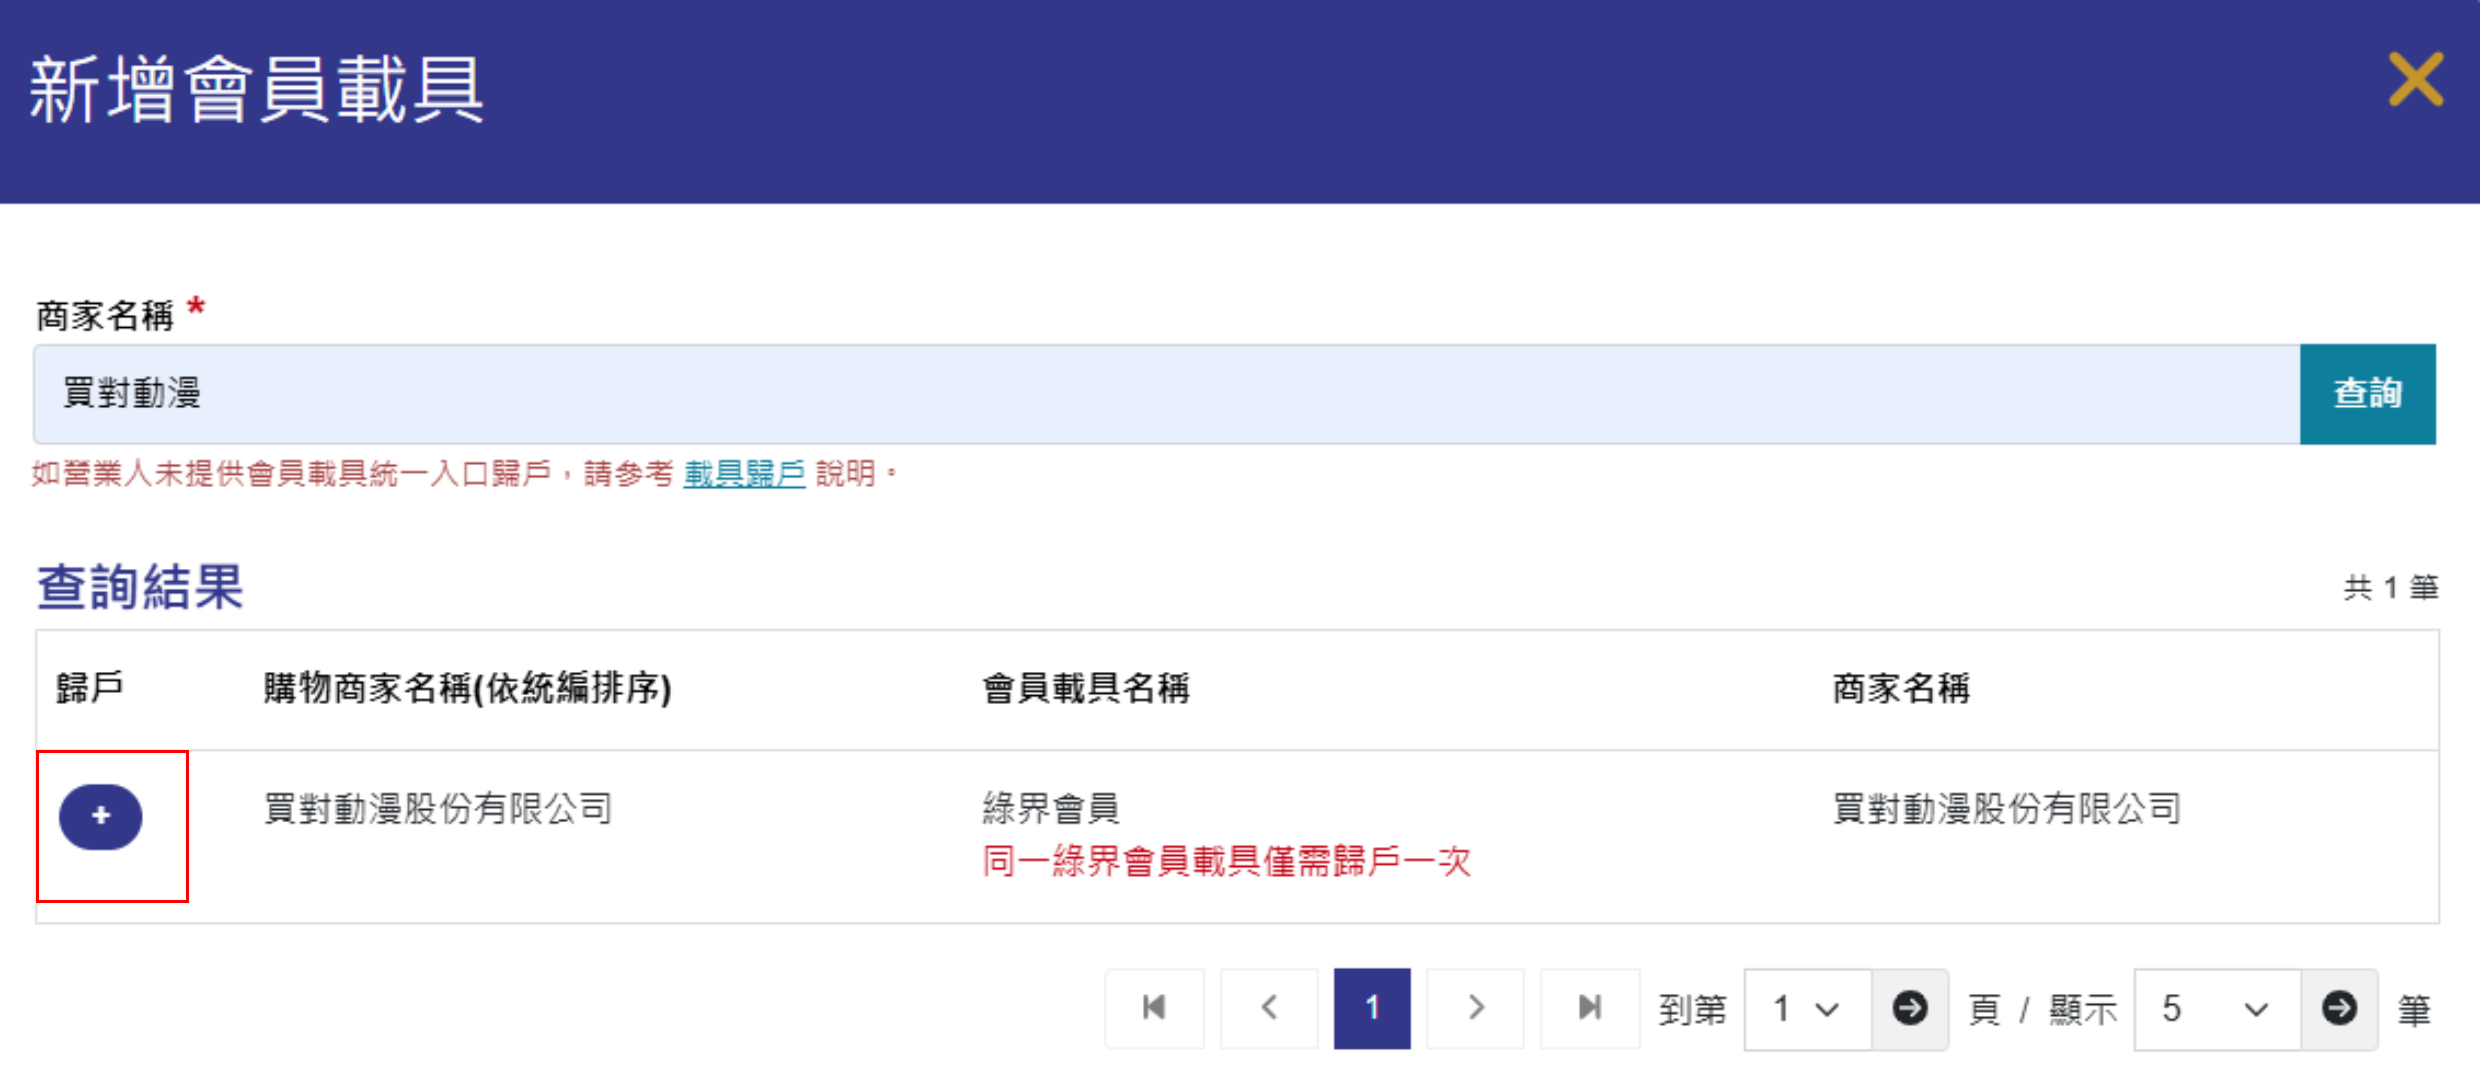
Task: Select the 綠界會員 carrier name cell
Action: coord(1051,808)
